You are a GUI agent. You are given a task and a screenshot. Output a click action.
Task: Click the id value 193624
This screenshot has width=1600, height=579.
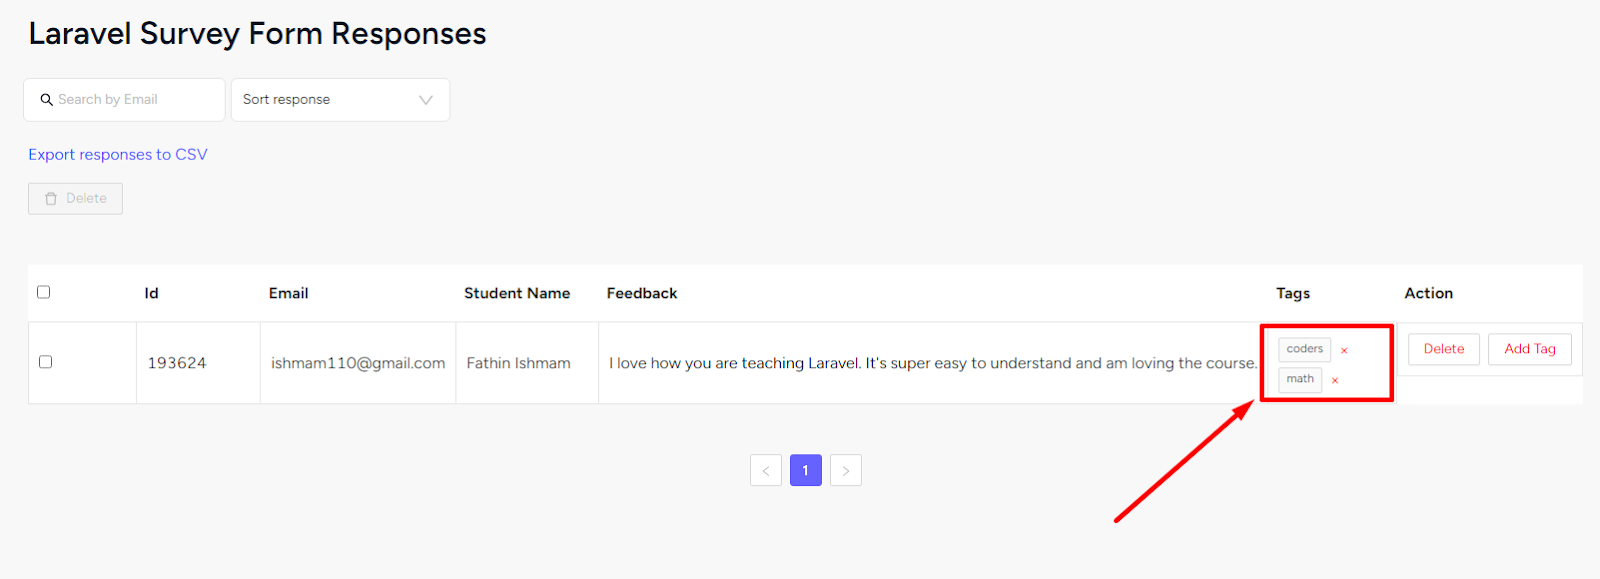pyautogui.click(x=177, y=363)
